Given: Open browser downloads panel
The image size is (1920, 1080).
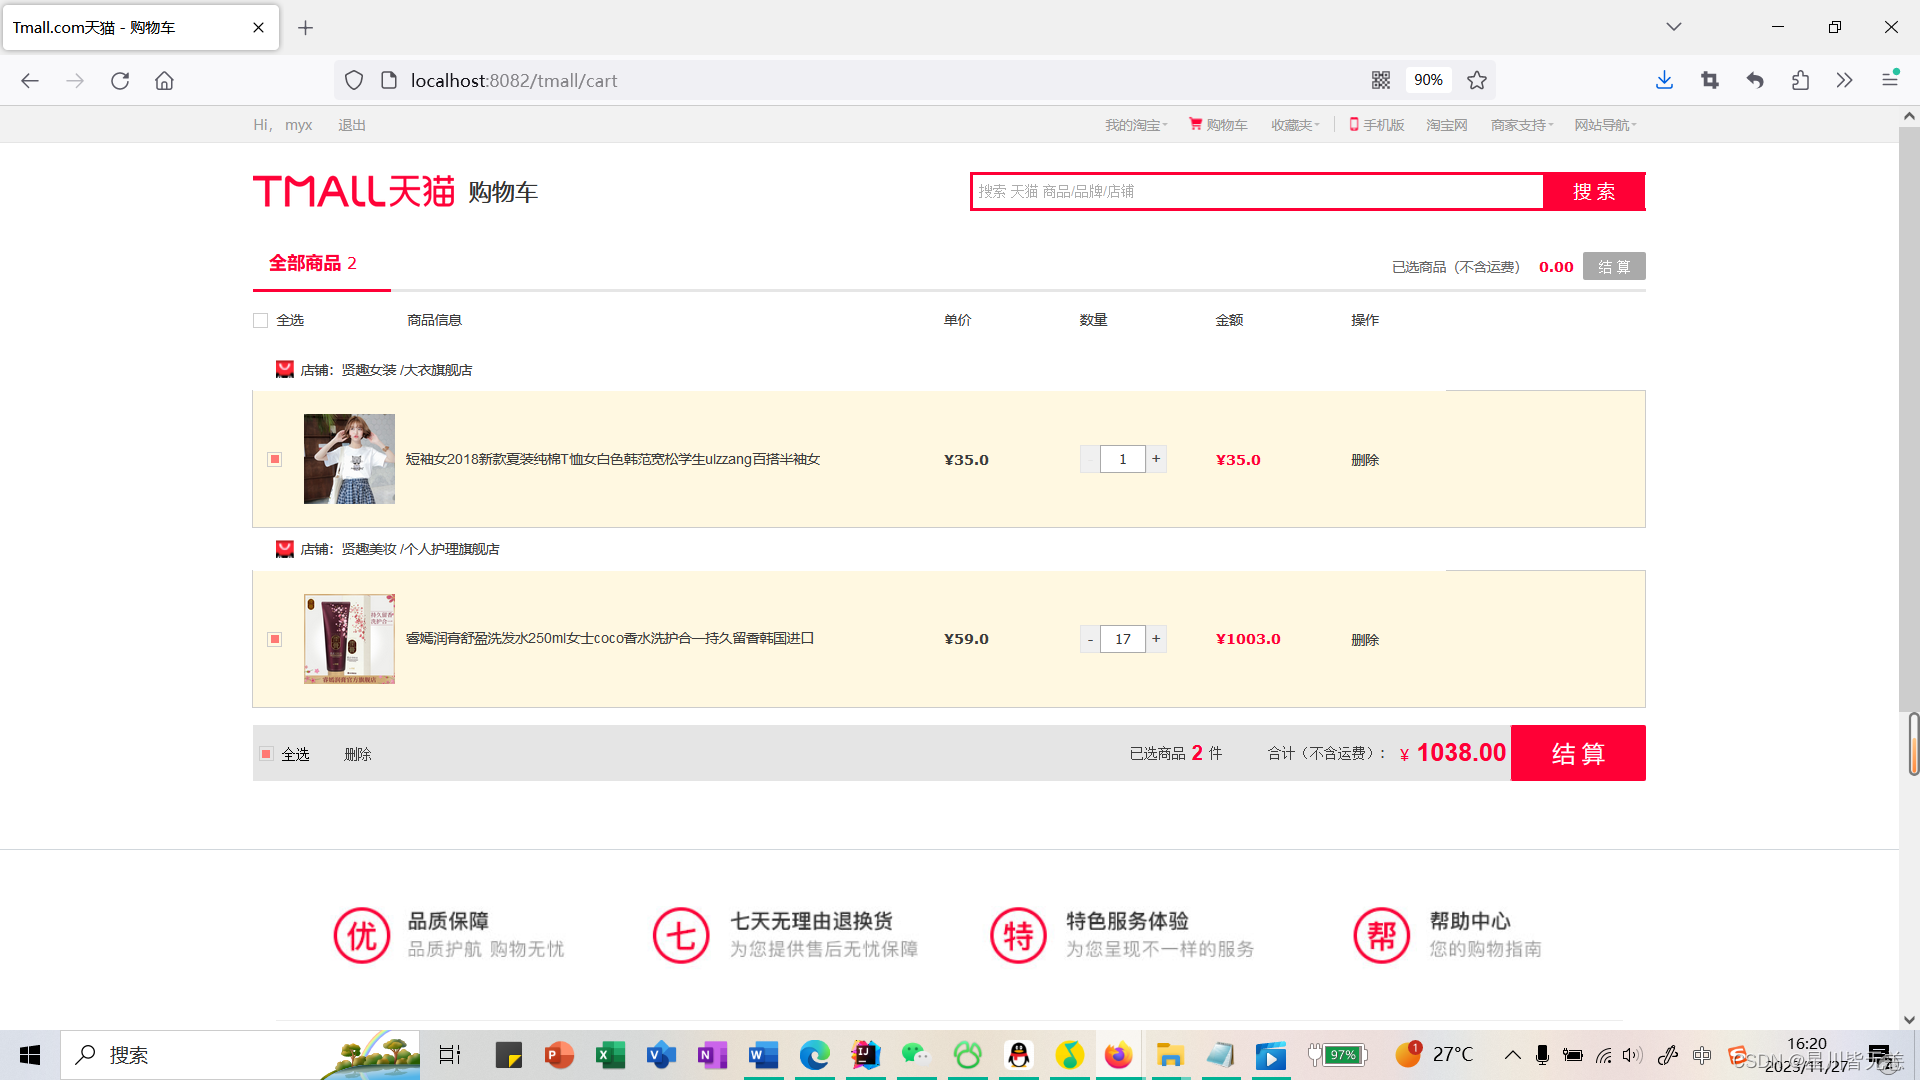Looking at the screenshot, I should pos(1664,80).
